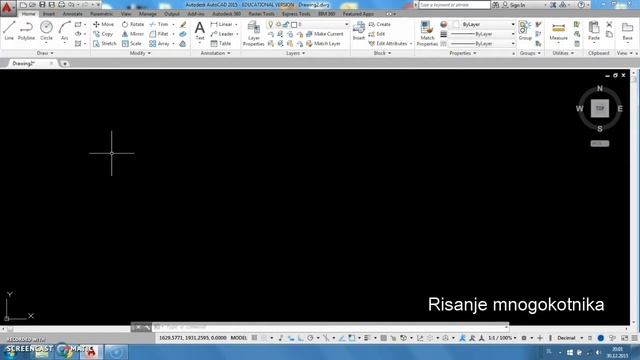Click Sign In link

click(x=513, y=5)
